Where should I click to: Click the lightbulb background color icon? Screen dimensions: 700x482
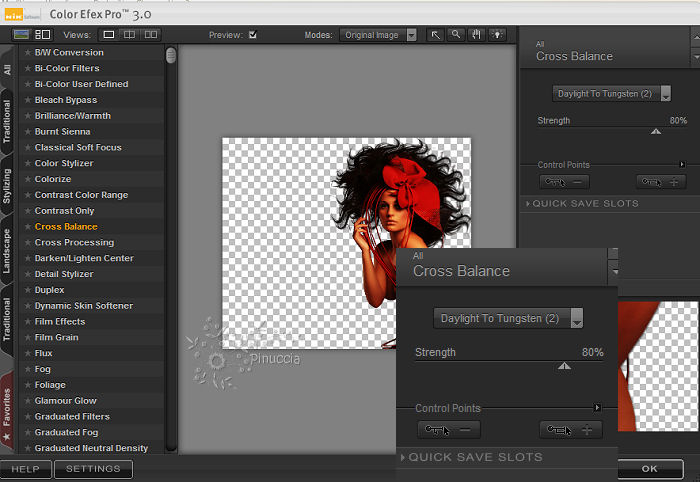point(497,35)
